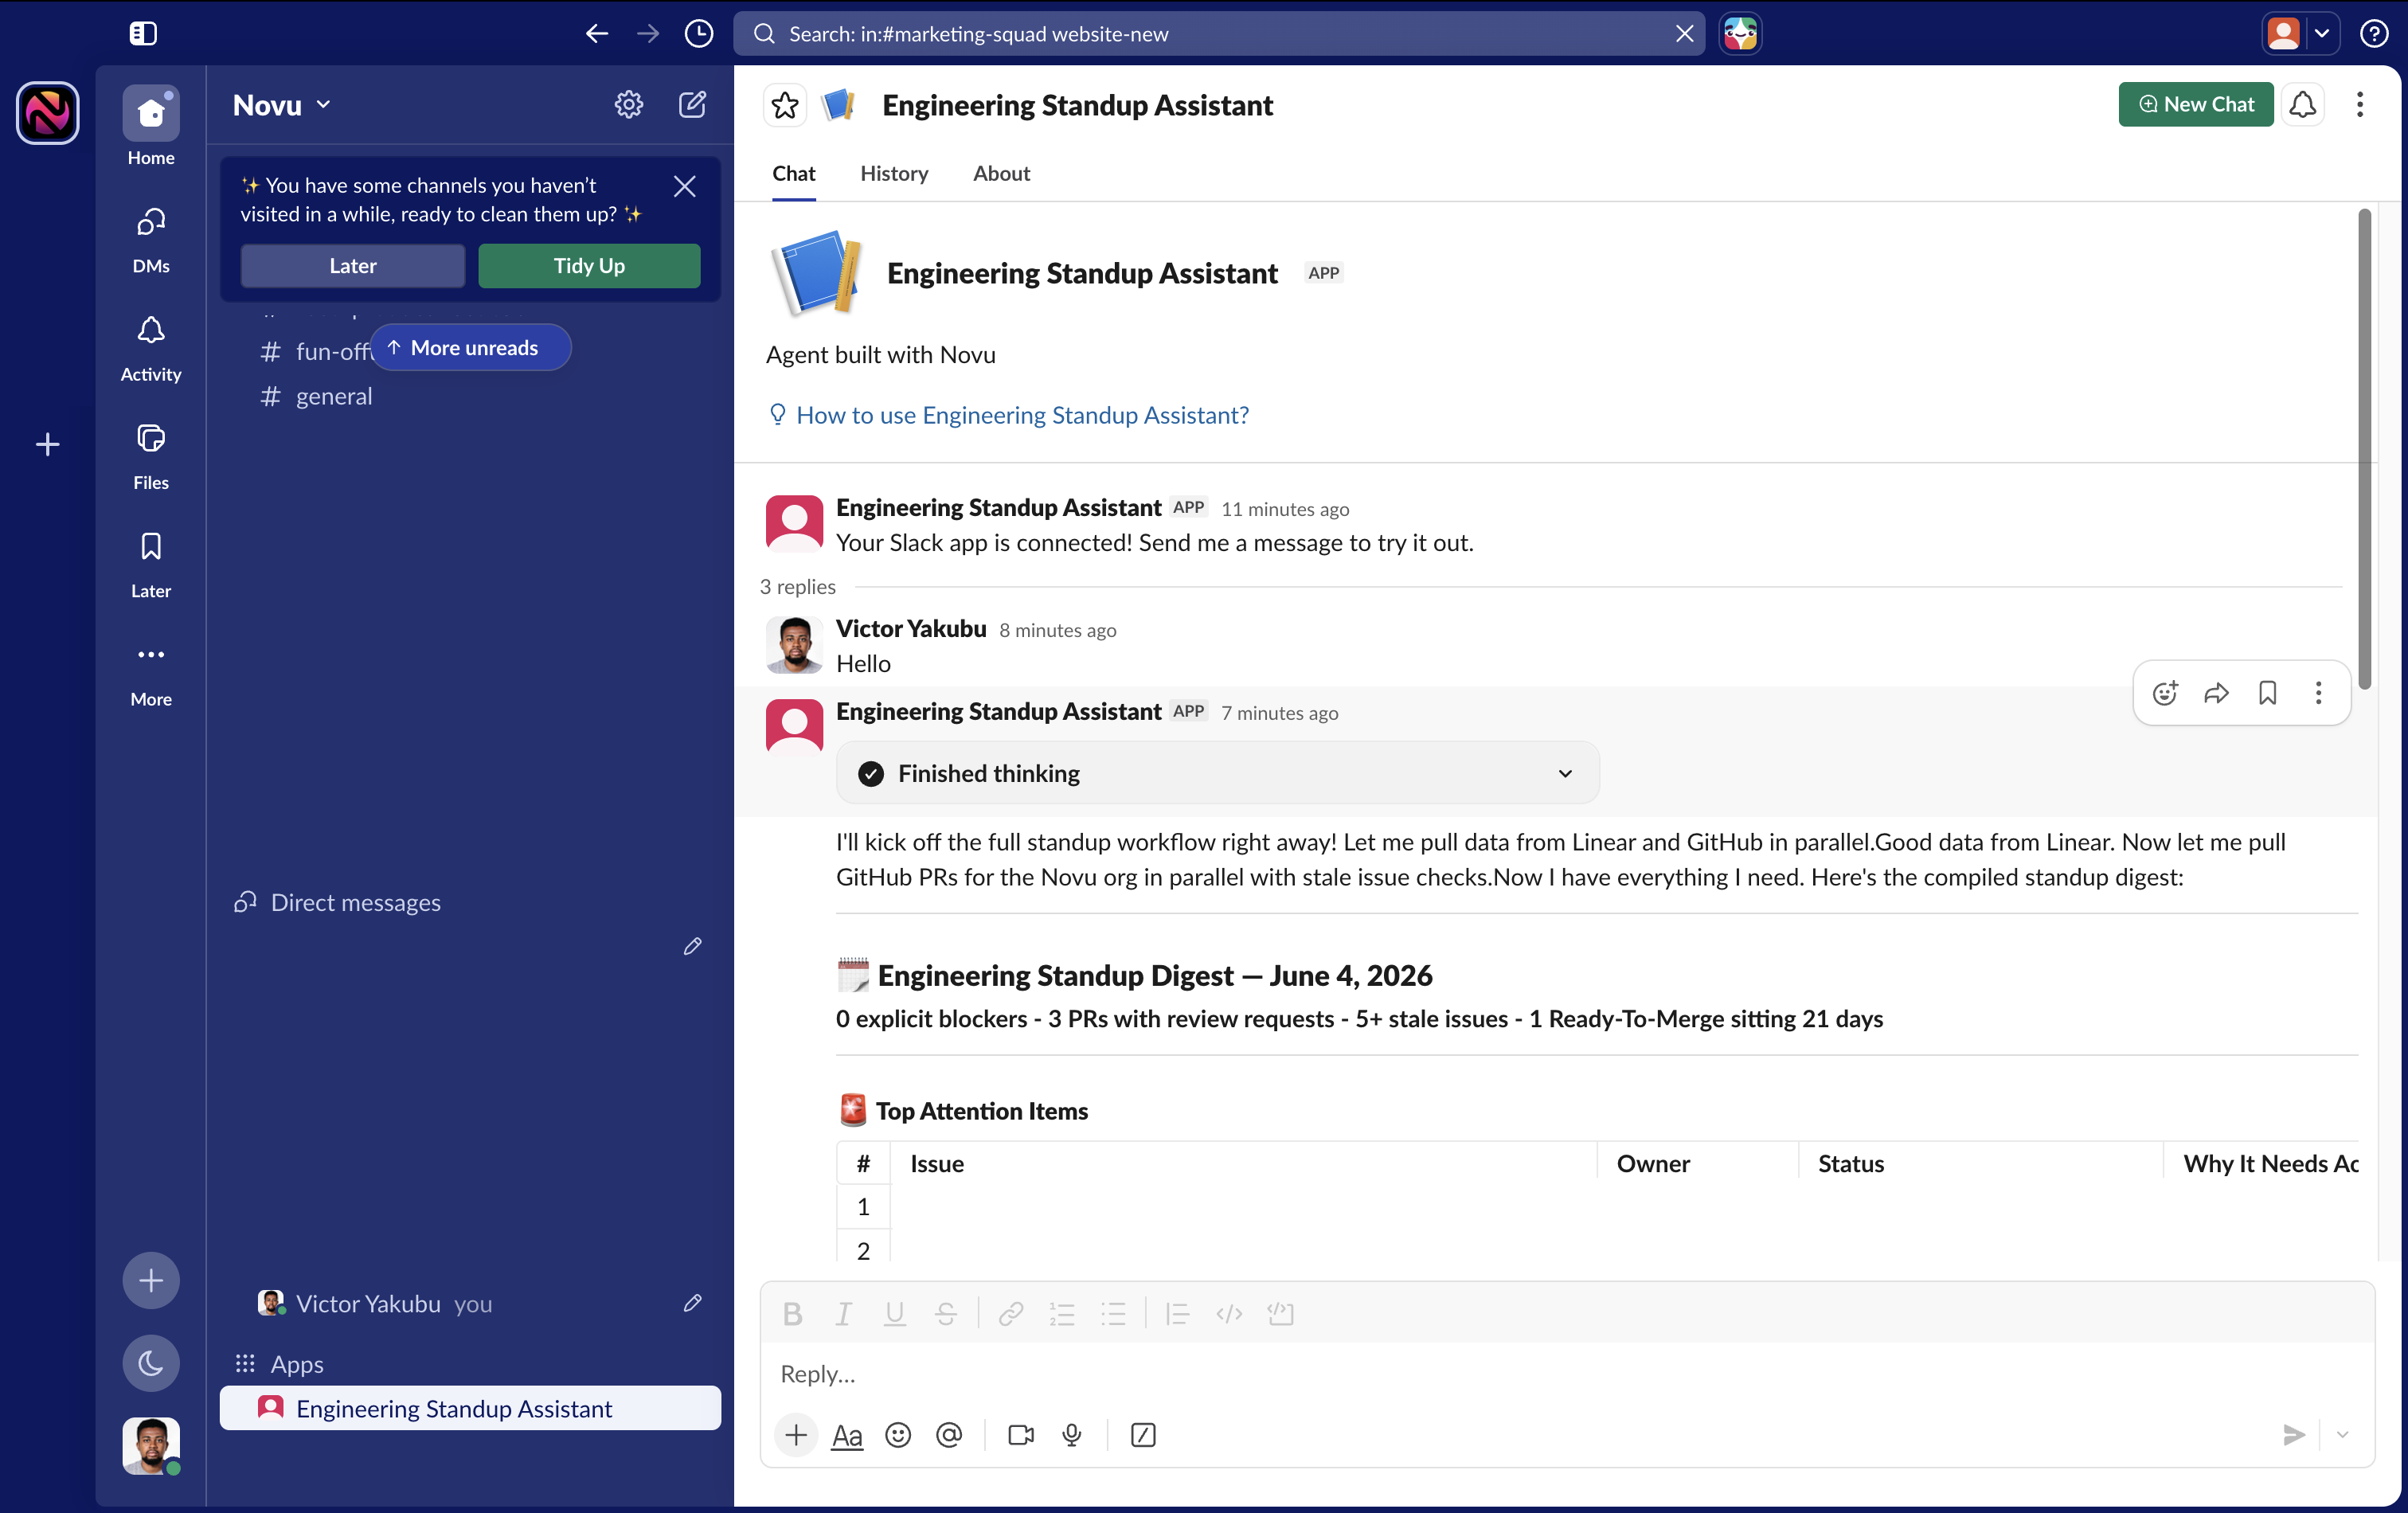
Task: Toggle the moon notifications pause icon
Action: [151, 1362]
